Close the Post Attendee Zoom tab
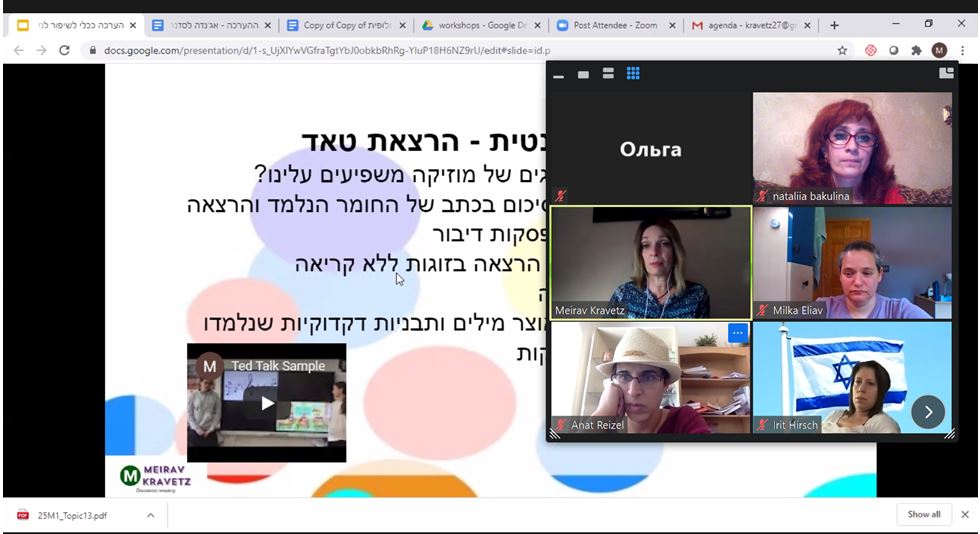Image resolution: width=980 pixels, height=534 pixels. coord(672,26)
